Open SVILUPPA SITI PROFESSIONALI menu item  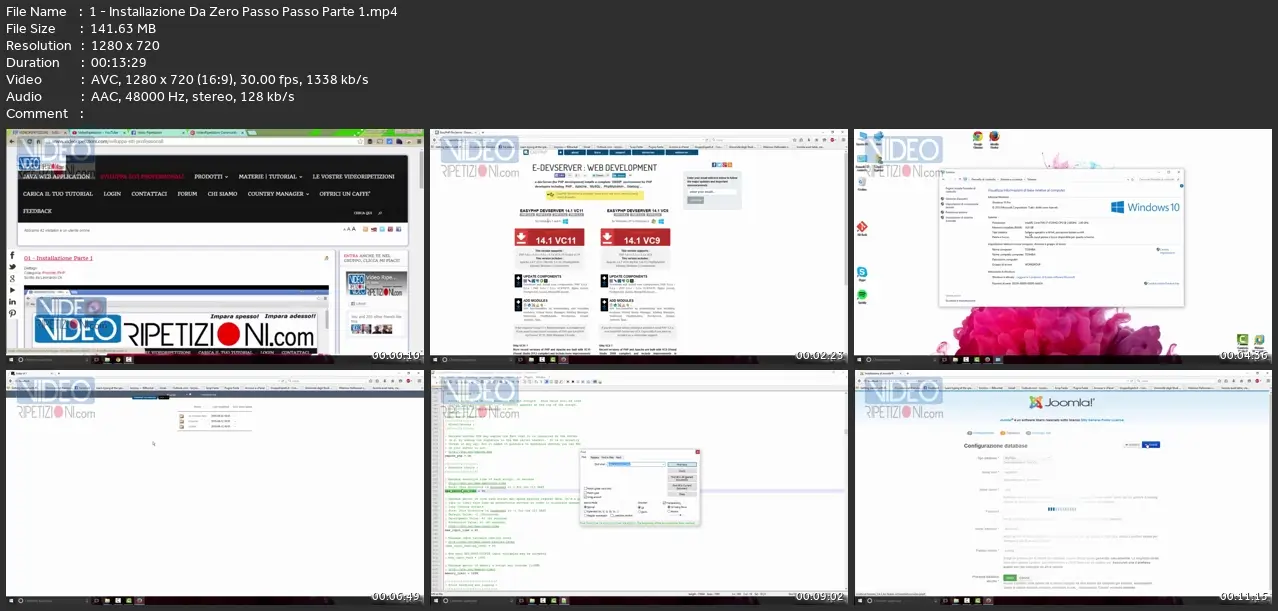click(142, 177)
